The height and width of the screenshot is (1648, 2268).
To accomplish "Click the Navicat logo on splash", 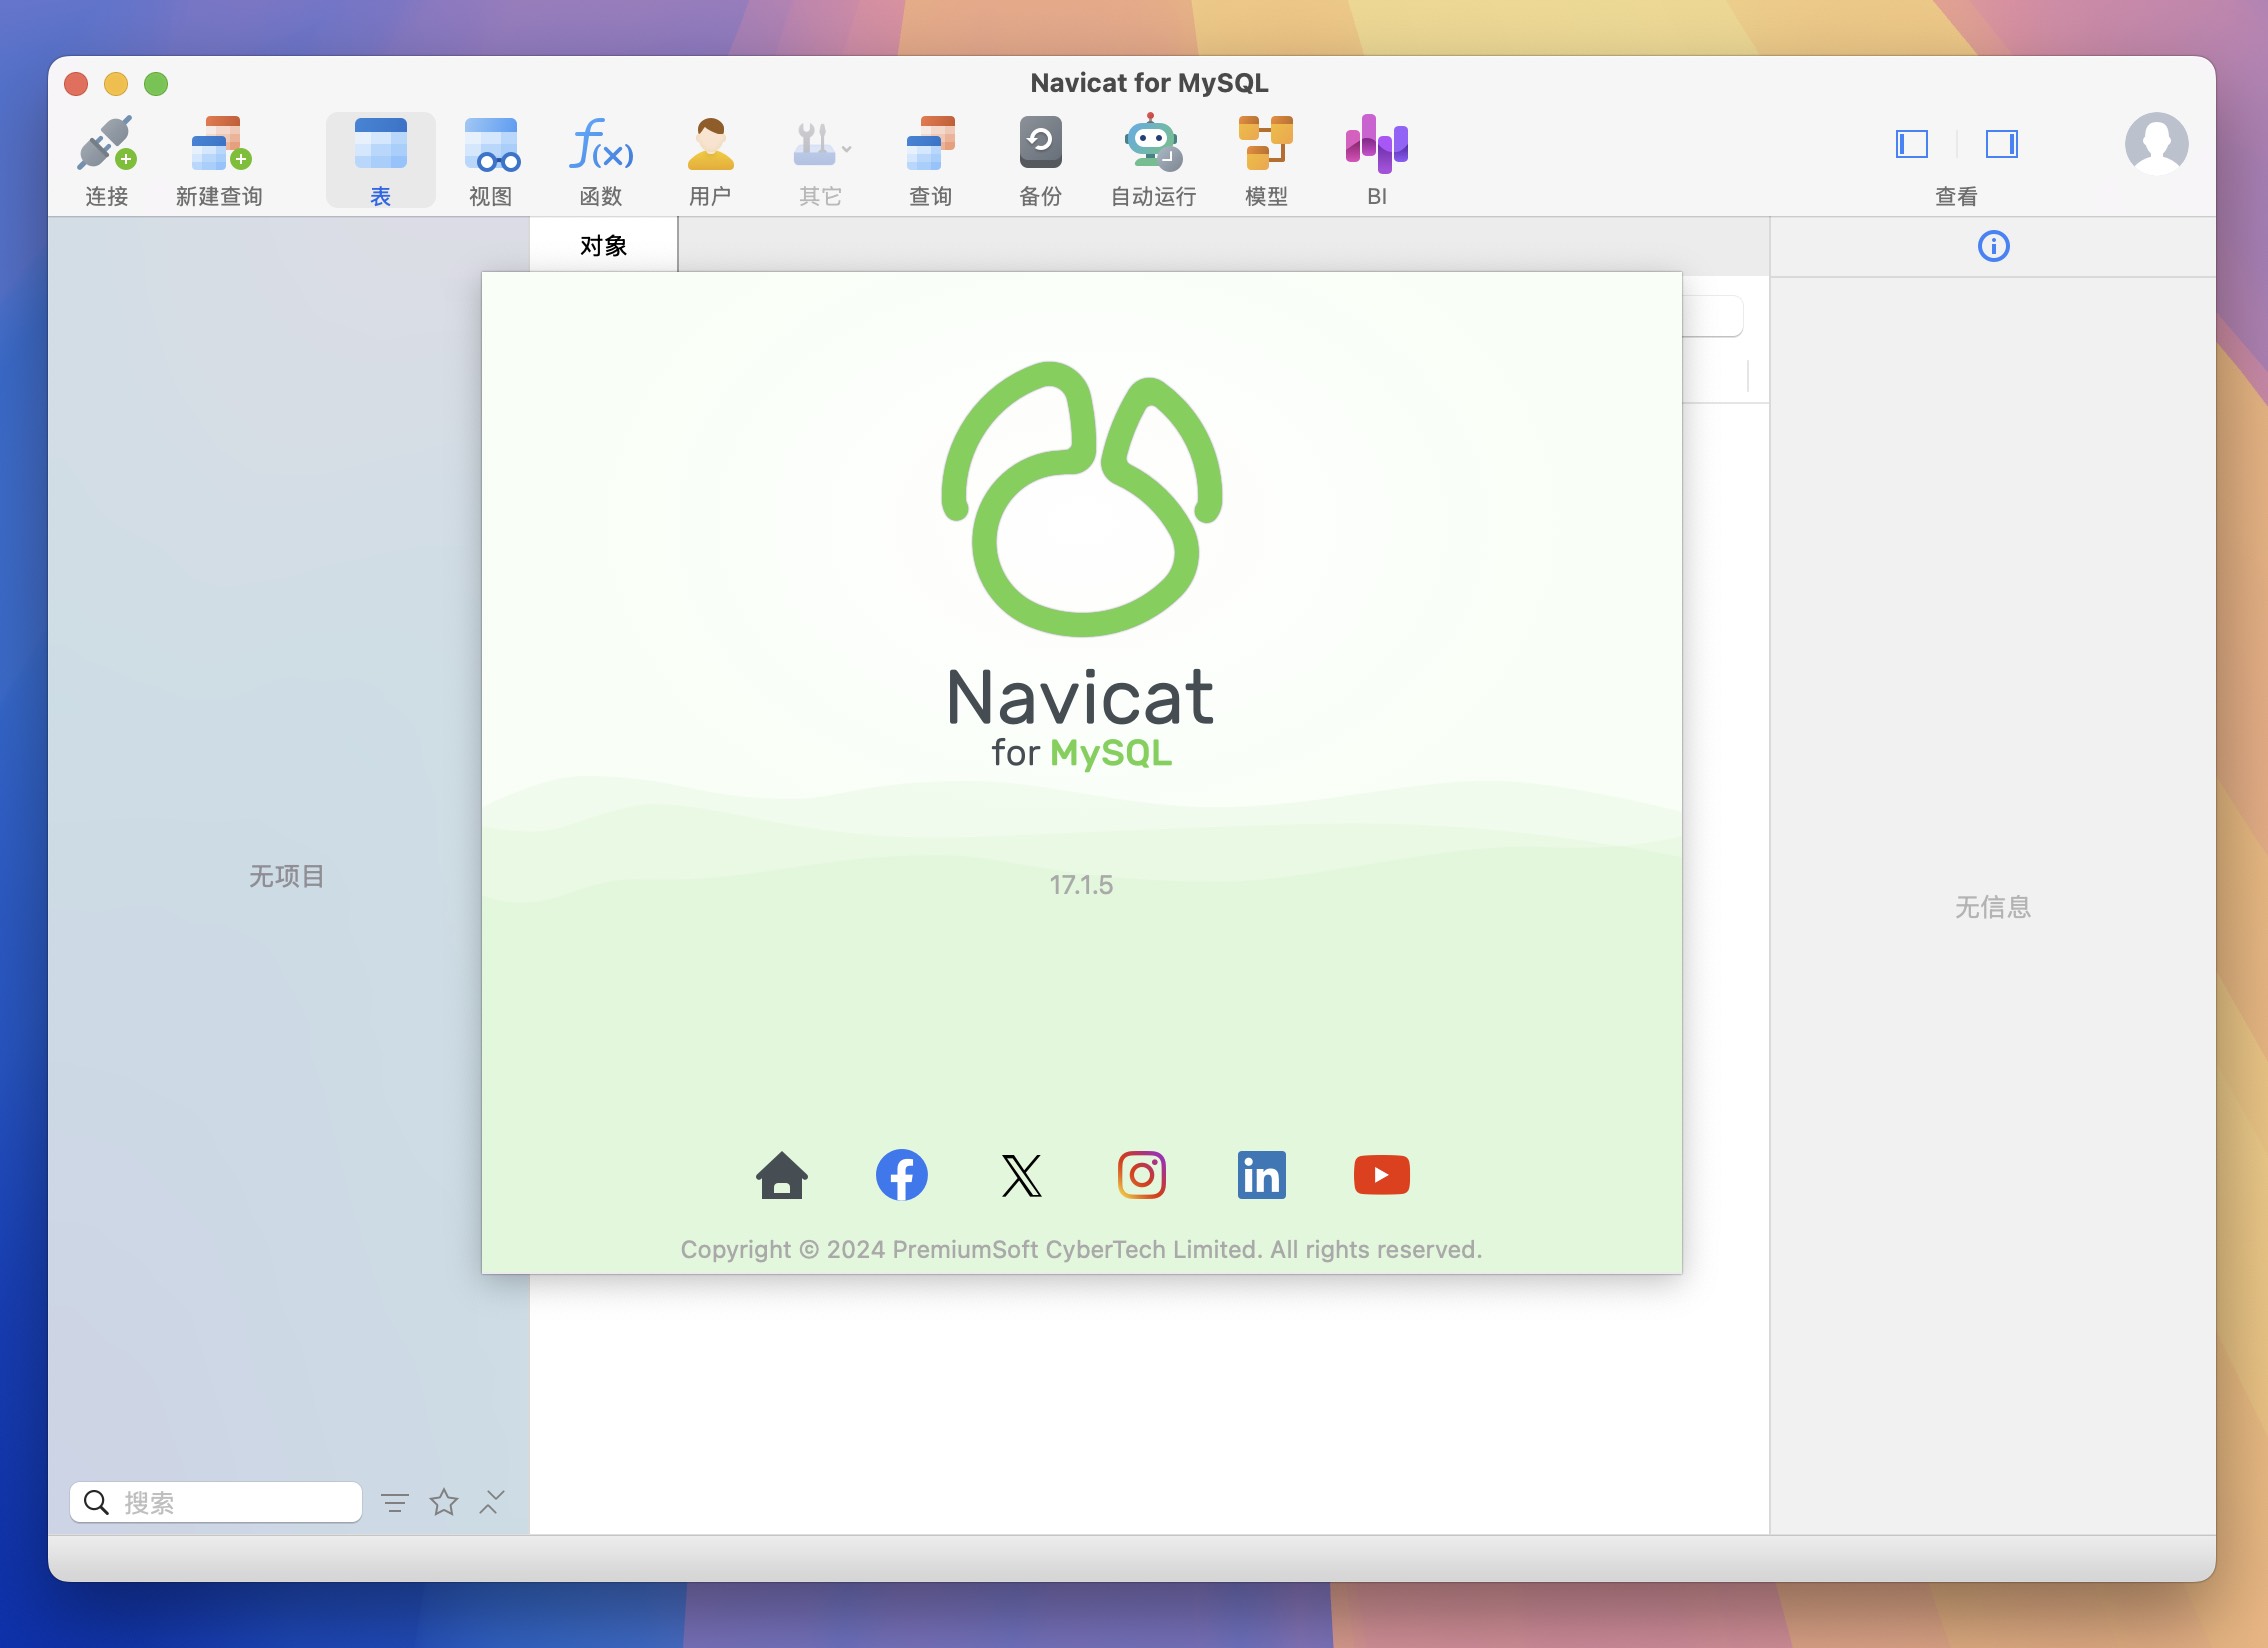I will tap(1082, 499).
